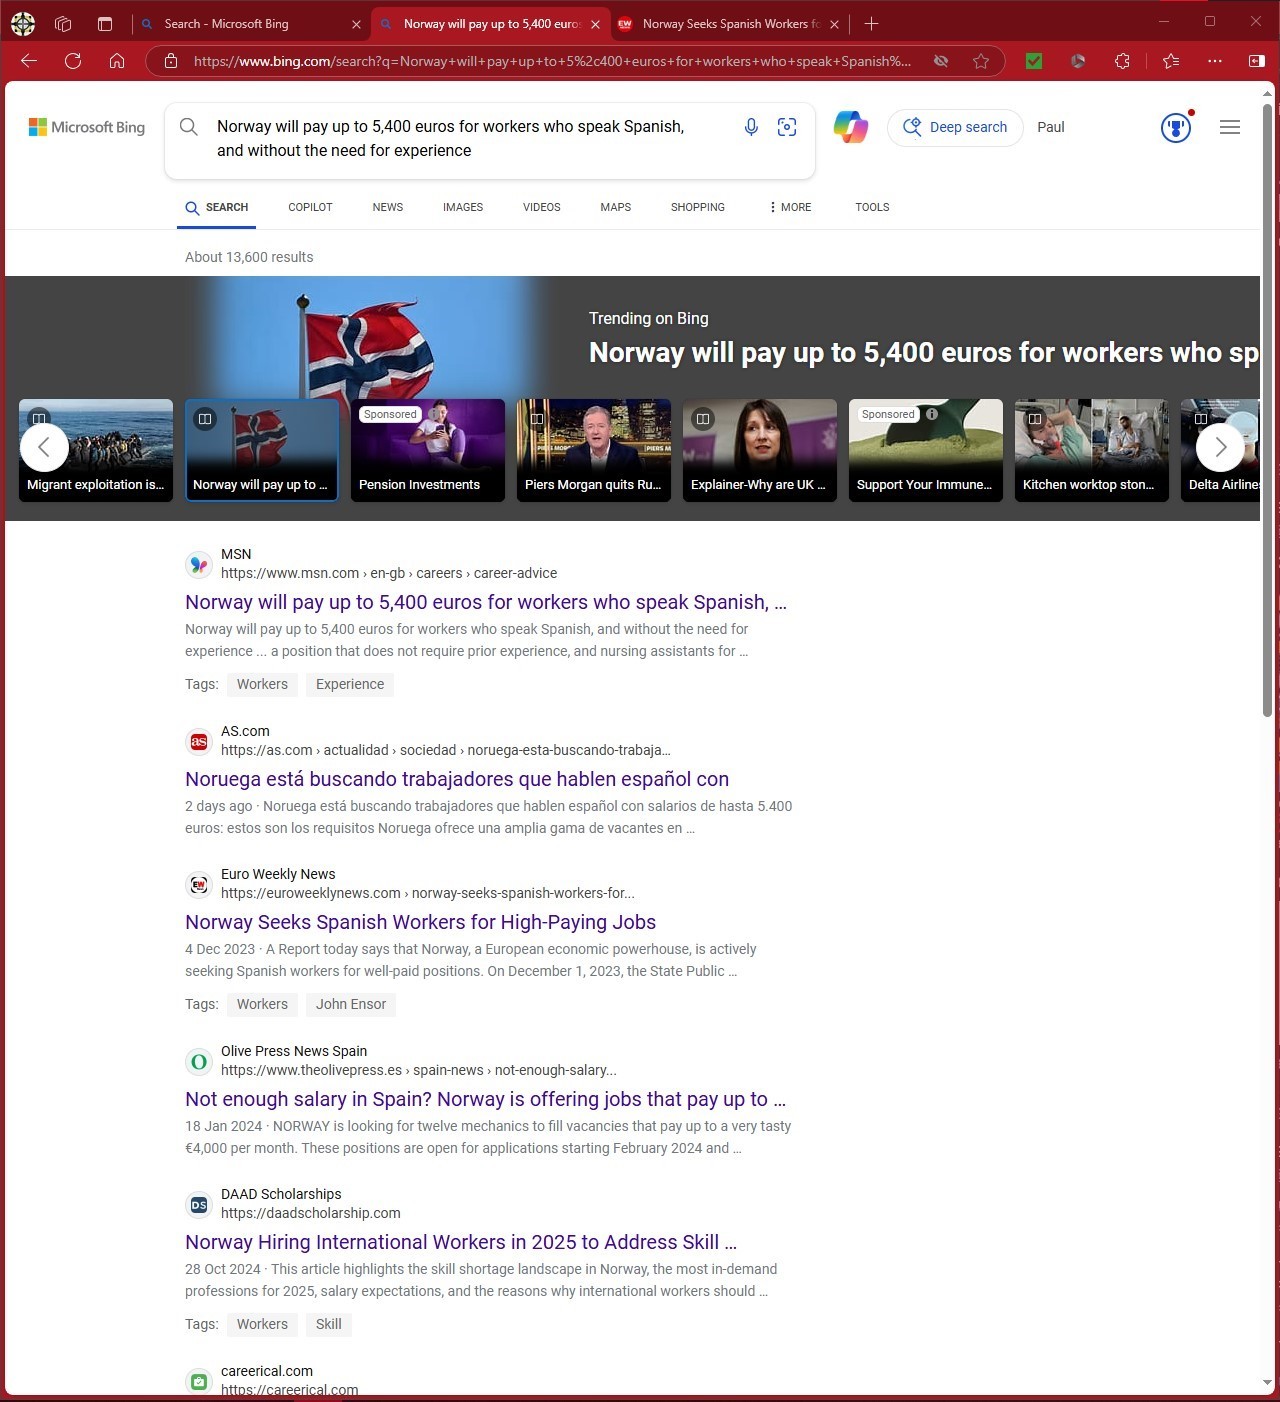Open the COPILOT search tab
Screen dimensions: 1280x1402
coord(310,207)
